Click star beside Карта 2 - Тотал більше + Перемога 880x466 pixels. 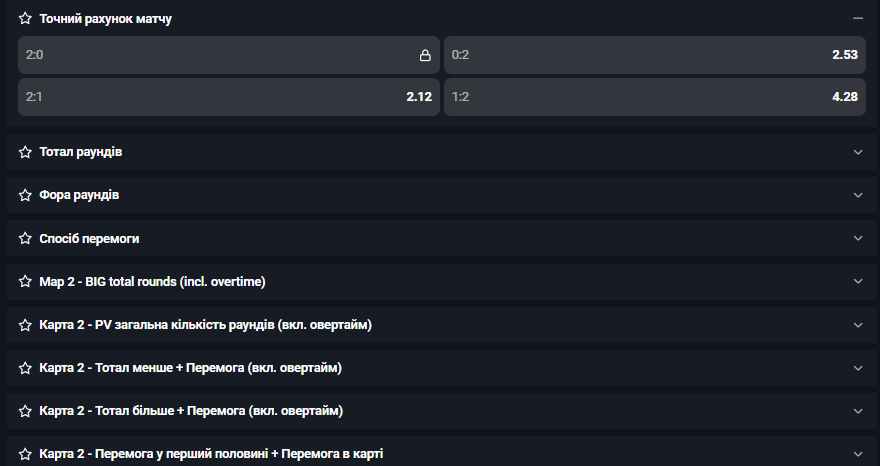25,411
